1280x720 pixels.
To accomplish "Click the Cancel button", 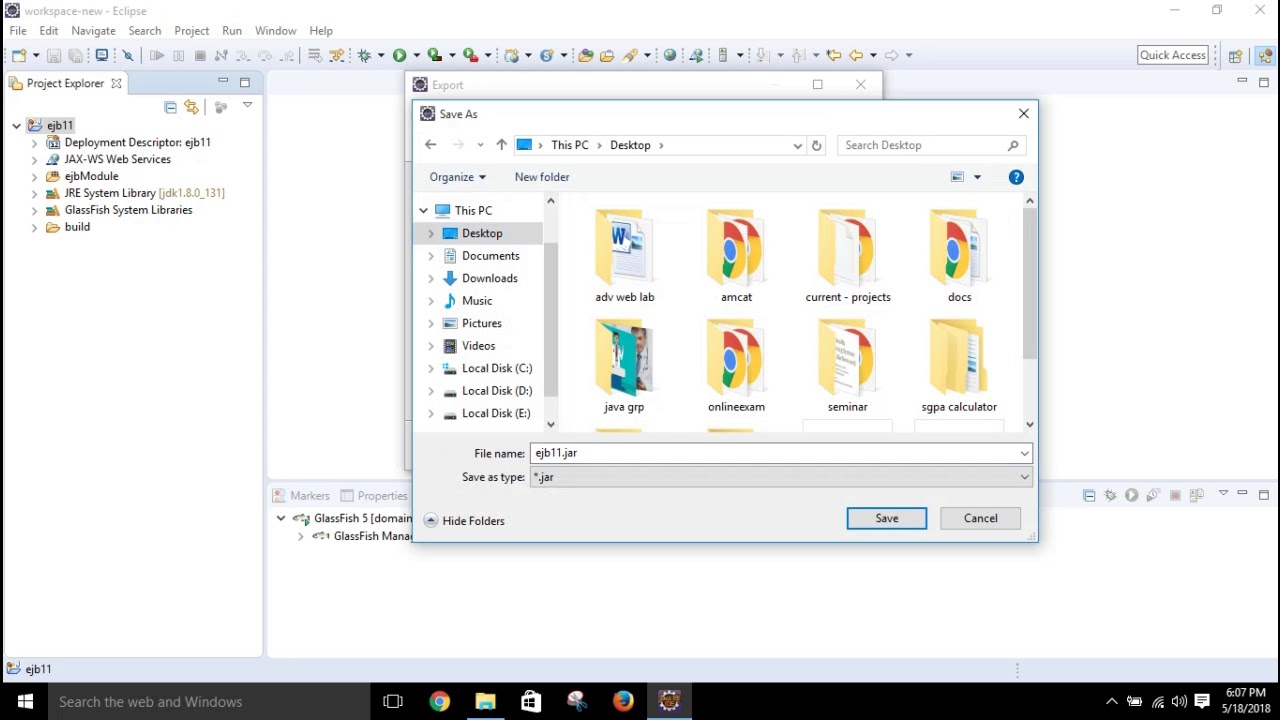I will pyautogui.click(x=980, y=518).
